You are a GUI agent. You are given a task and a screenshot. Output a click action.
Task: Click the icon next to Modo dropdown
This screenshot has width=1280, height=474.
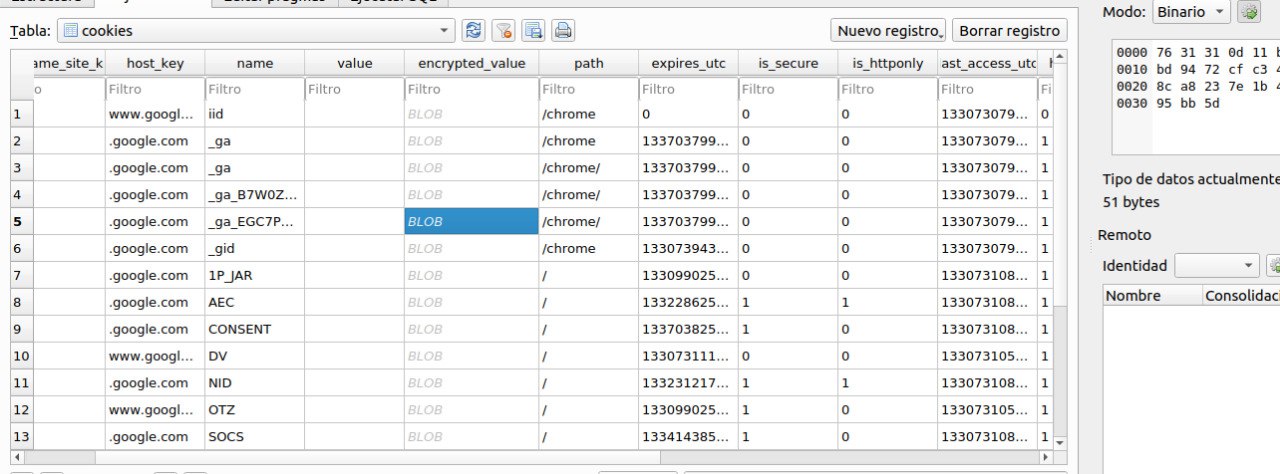click(1249, 12)
